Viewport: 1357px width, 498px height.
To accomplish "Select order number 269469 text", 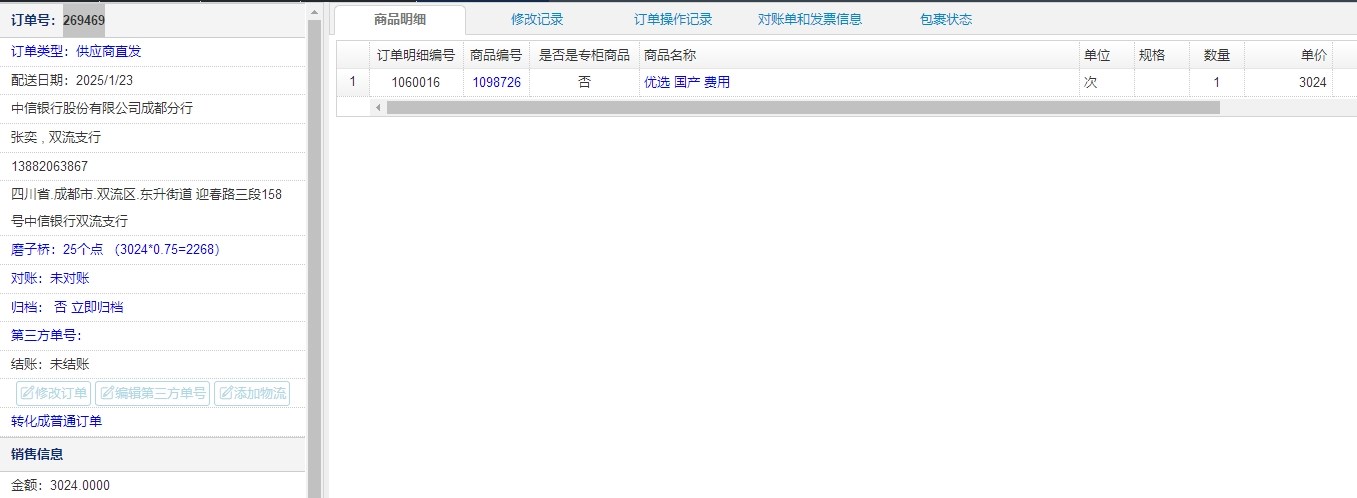I will [84, 20].
